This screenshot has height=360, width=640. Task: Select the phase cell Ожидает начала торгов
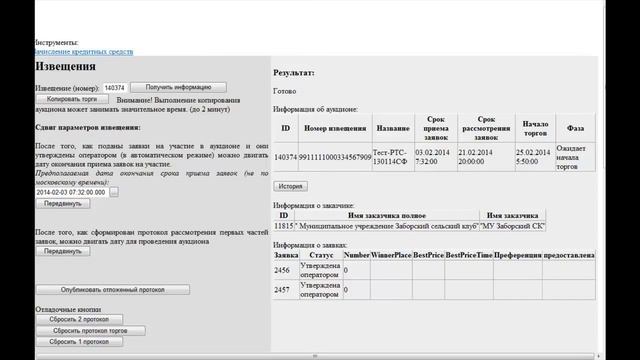tap(575, 157)
